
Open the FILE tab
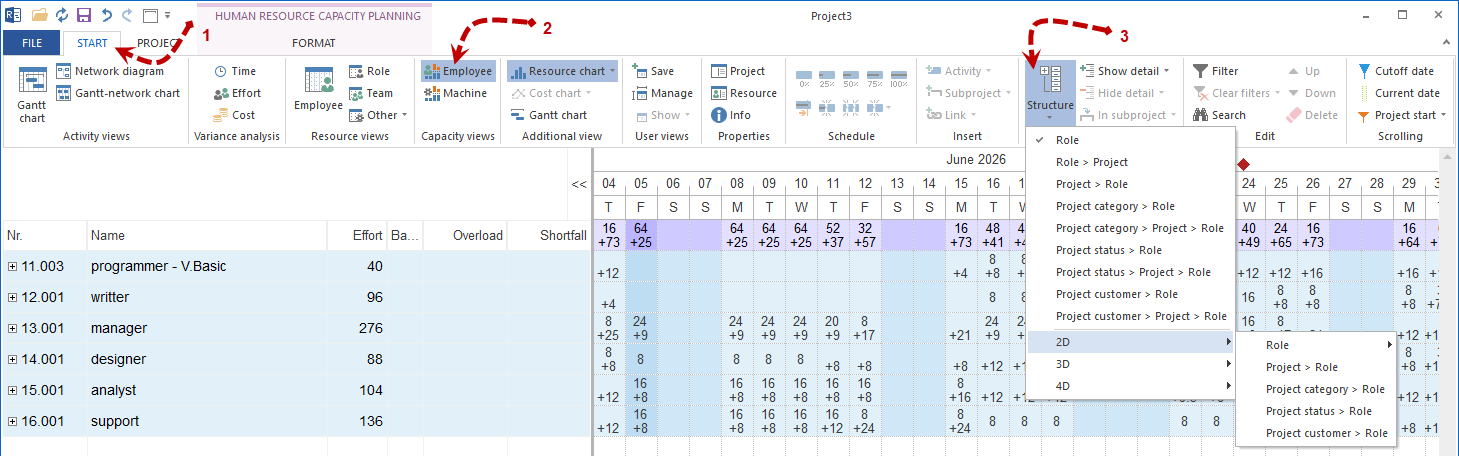31,43
